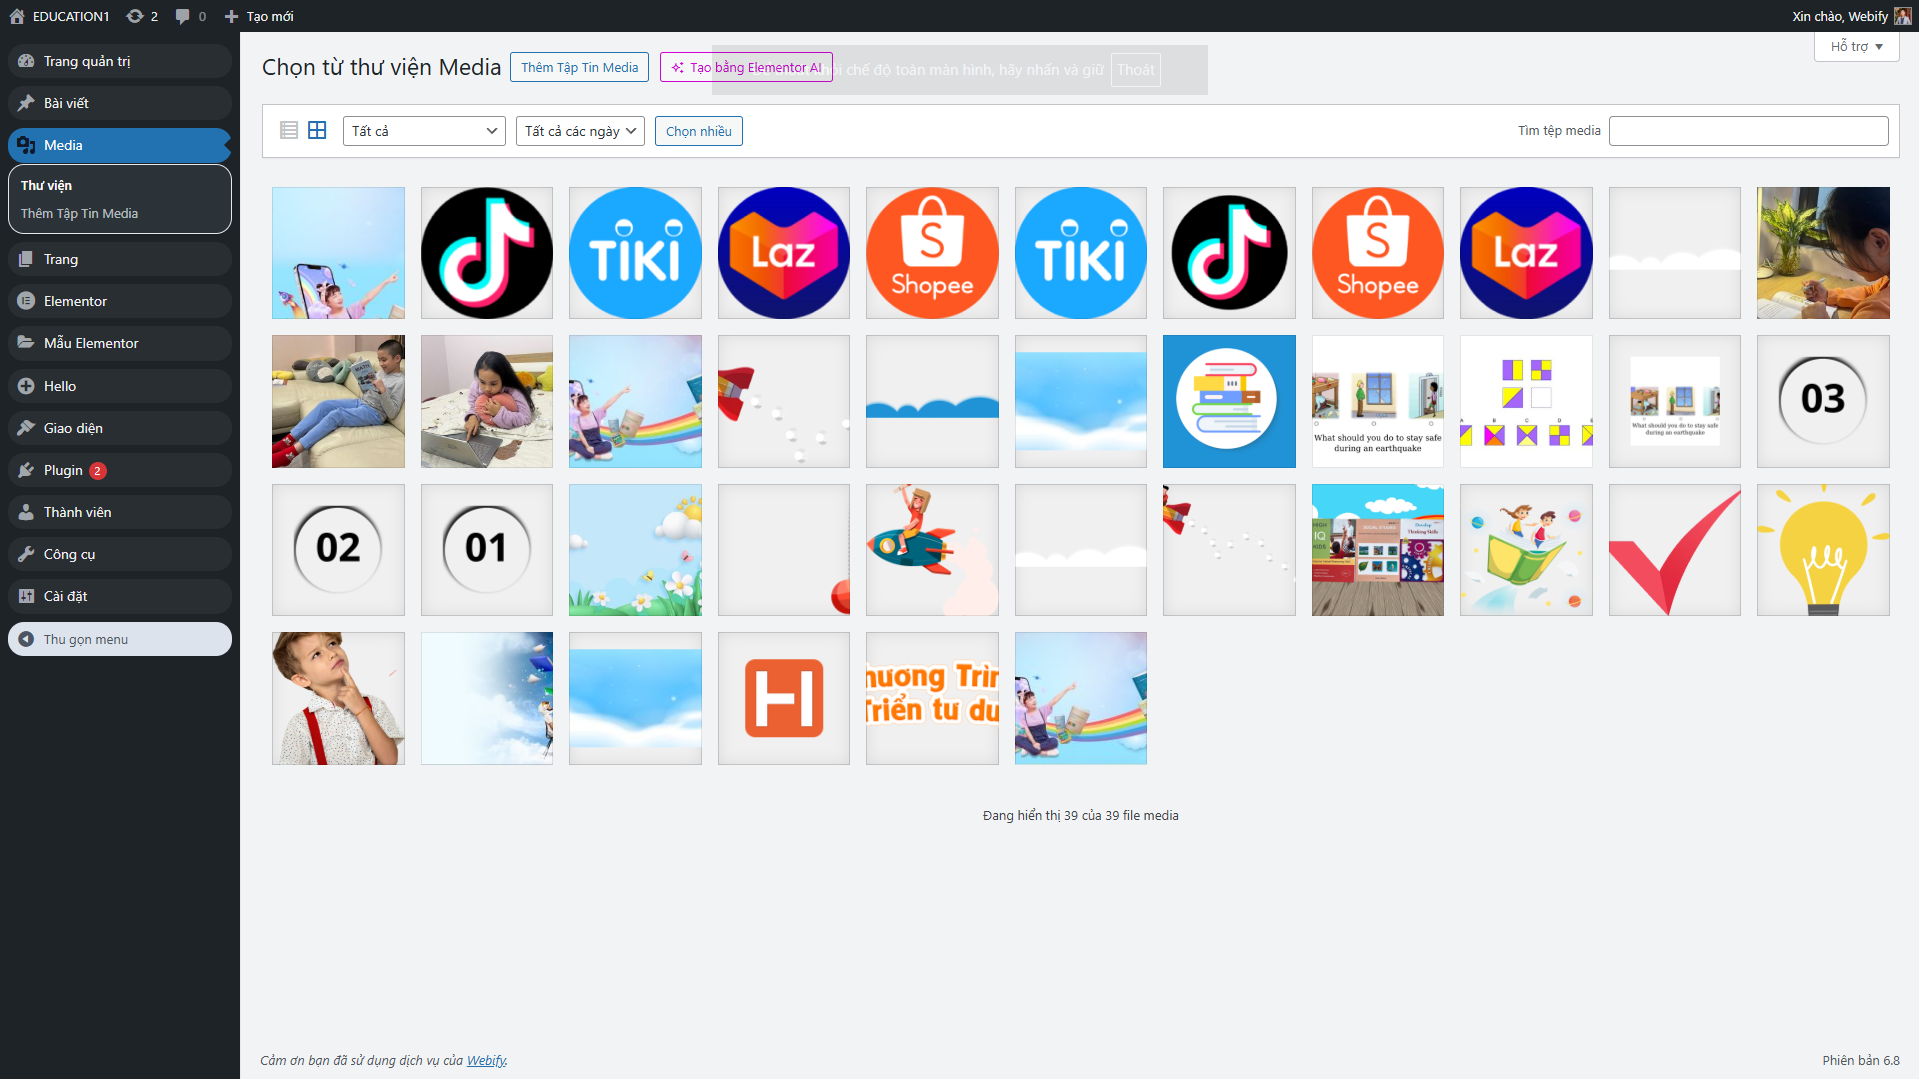
Task: Click the Bài viết pin icon
Action: 26,103
